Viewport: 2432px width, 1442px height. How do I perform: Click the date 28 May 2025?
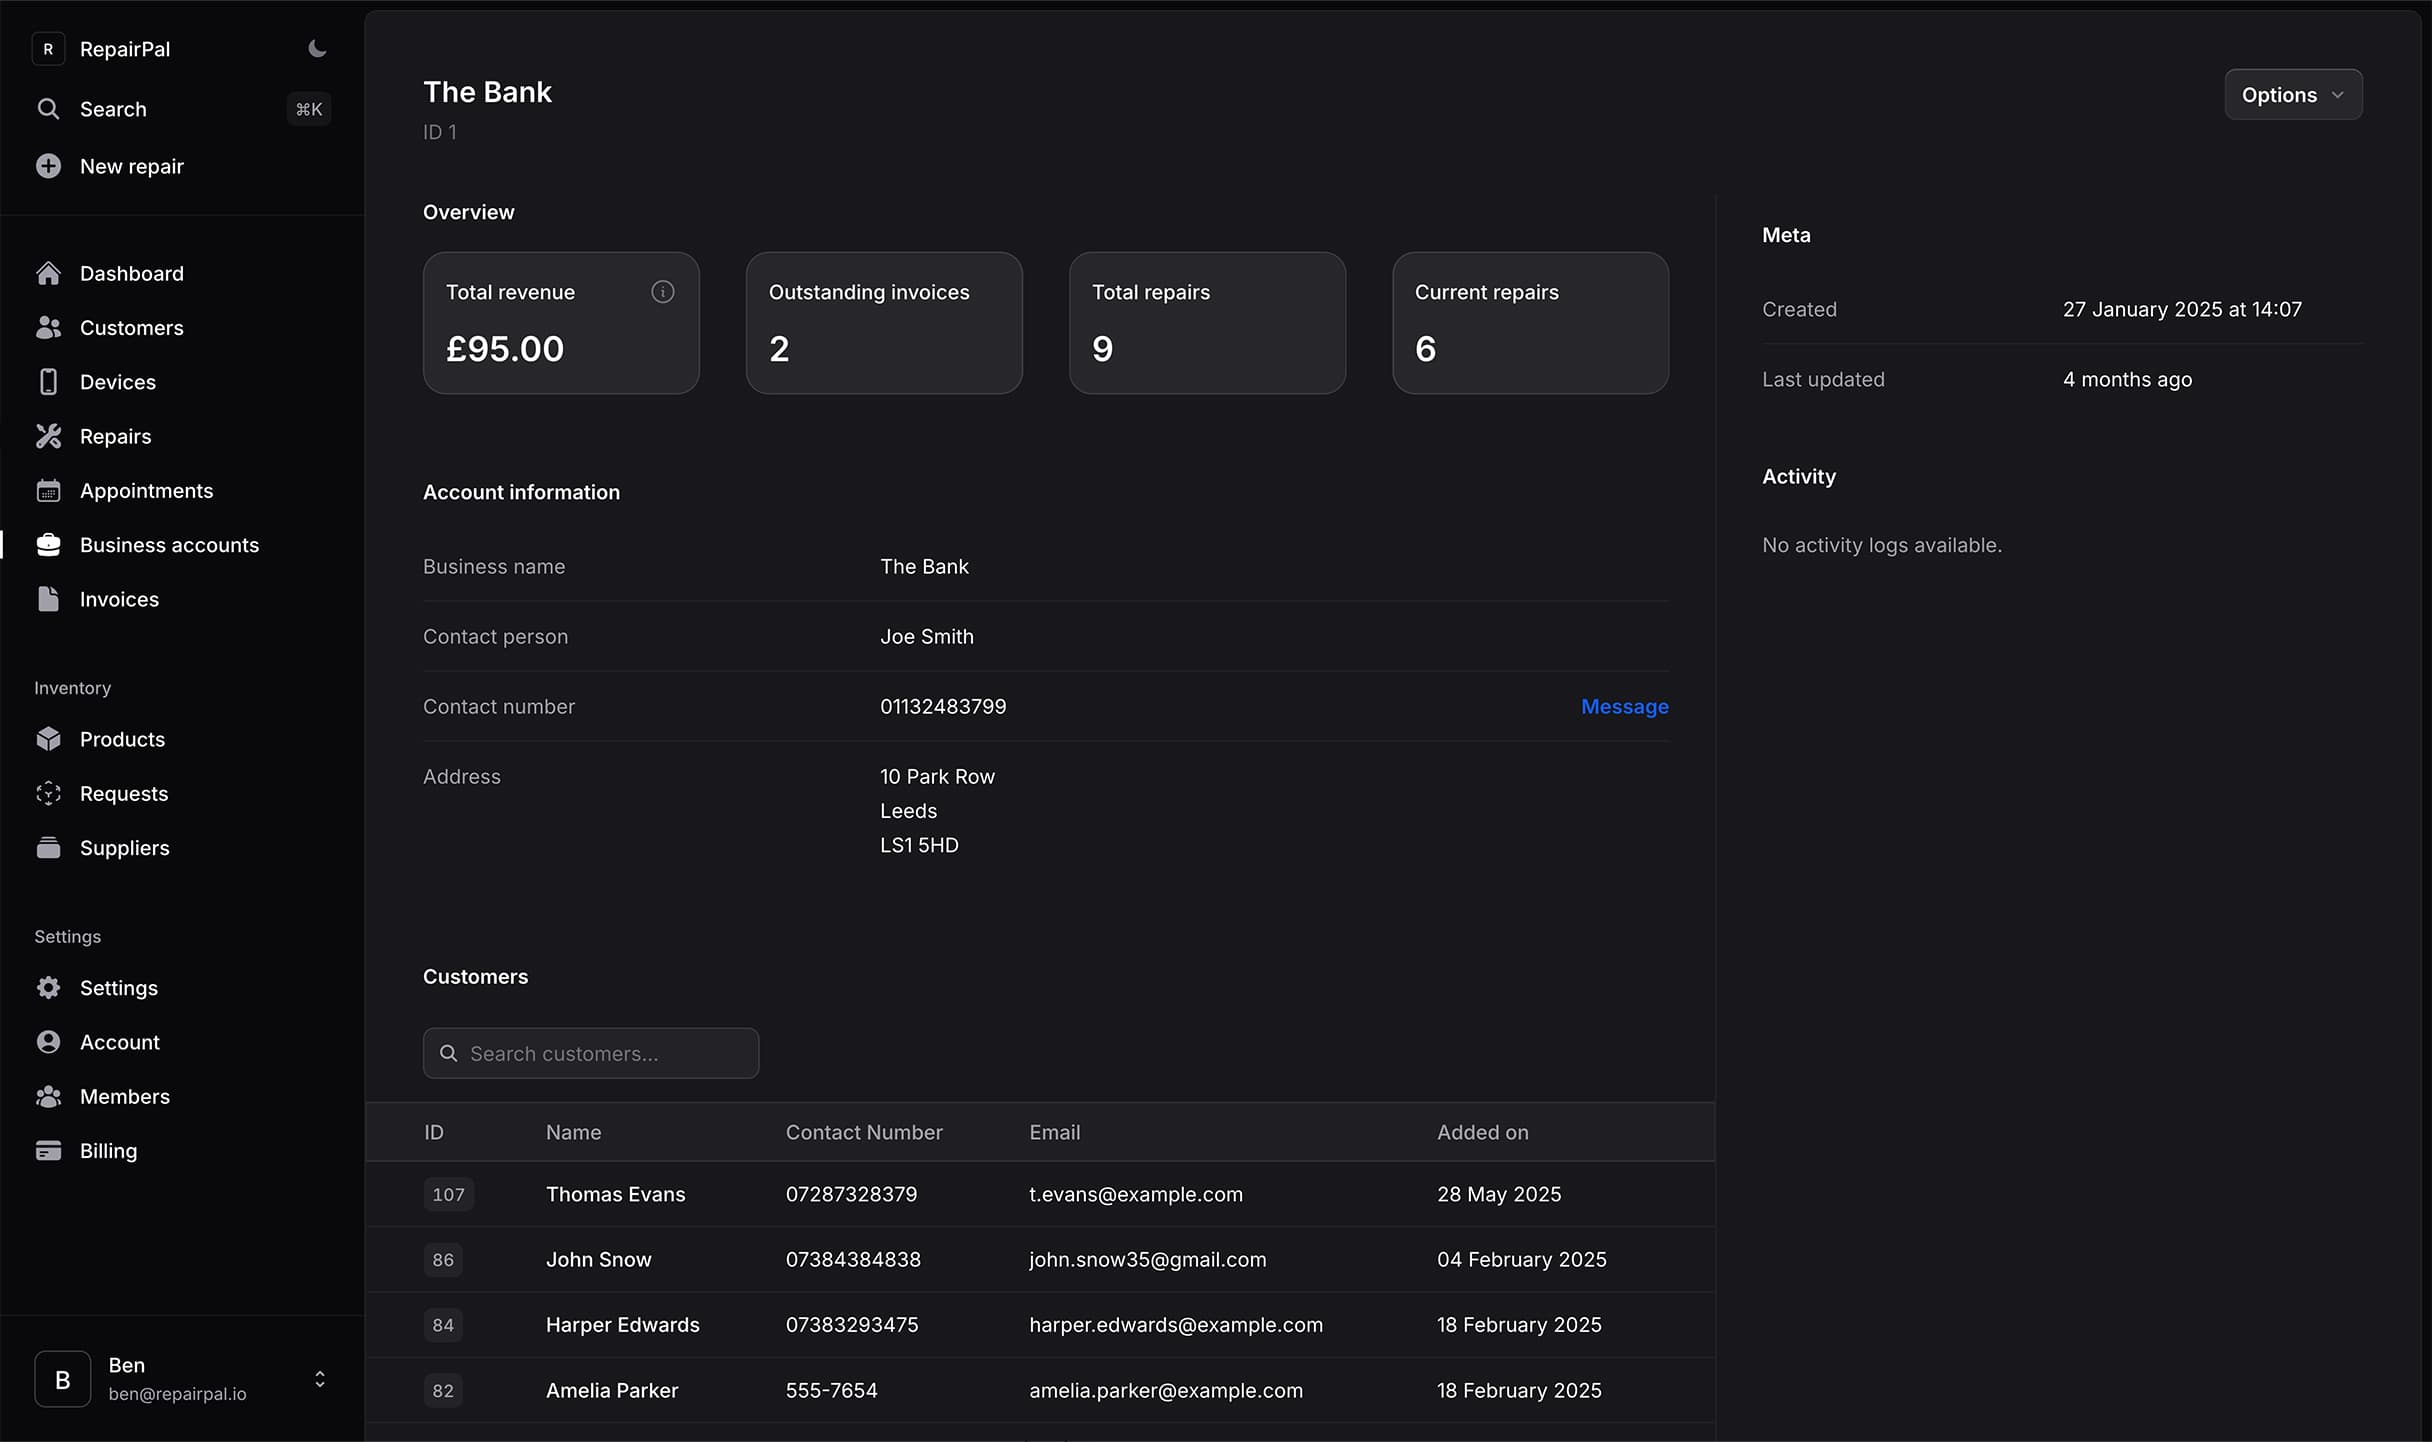click(1499, 1195)
